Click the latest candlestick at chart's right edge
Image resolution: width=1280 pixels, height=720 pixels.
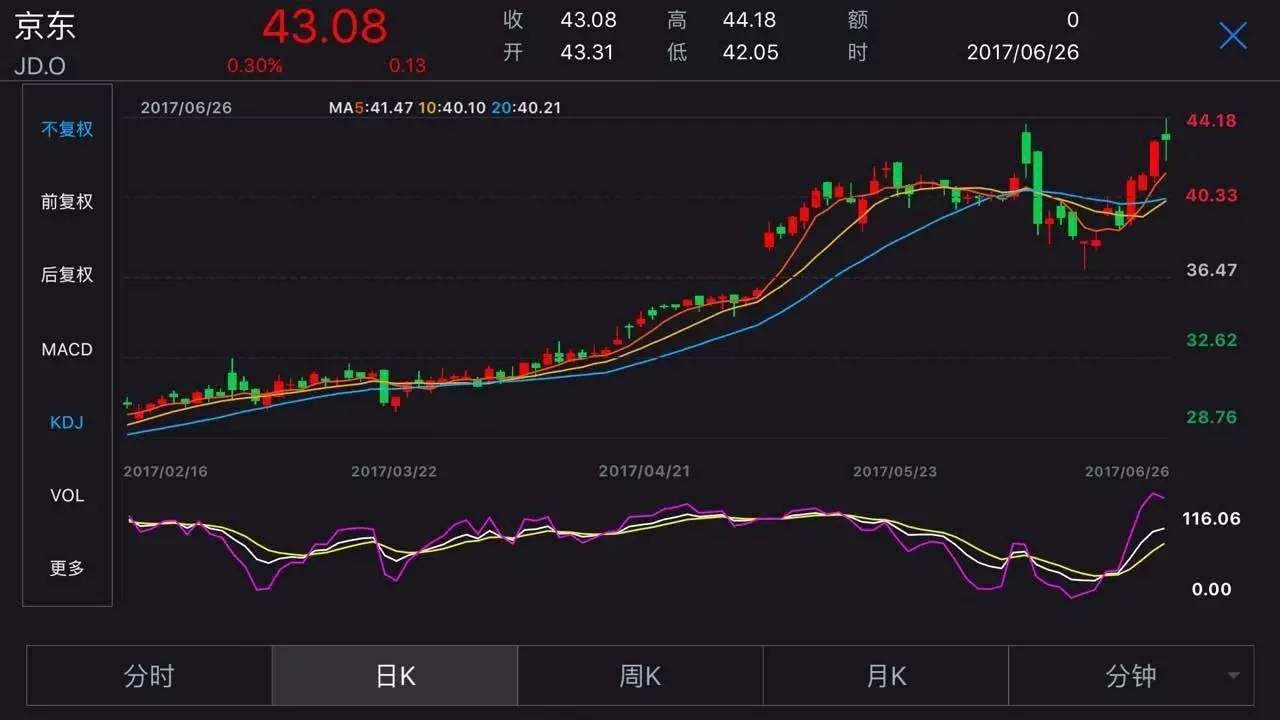[x=1166, y=137]
